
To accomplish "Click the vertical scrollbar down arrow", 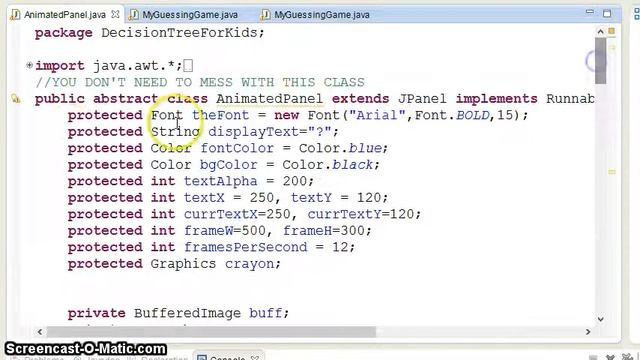I will pos(600,319).
